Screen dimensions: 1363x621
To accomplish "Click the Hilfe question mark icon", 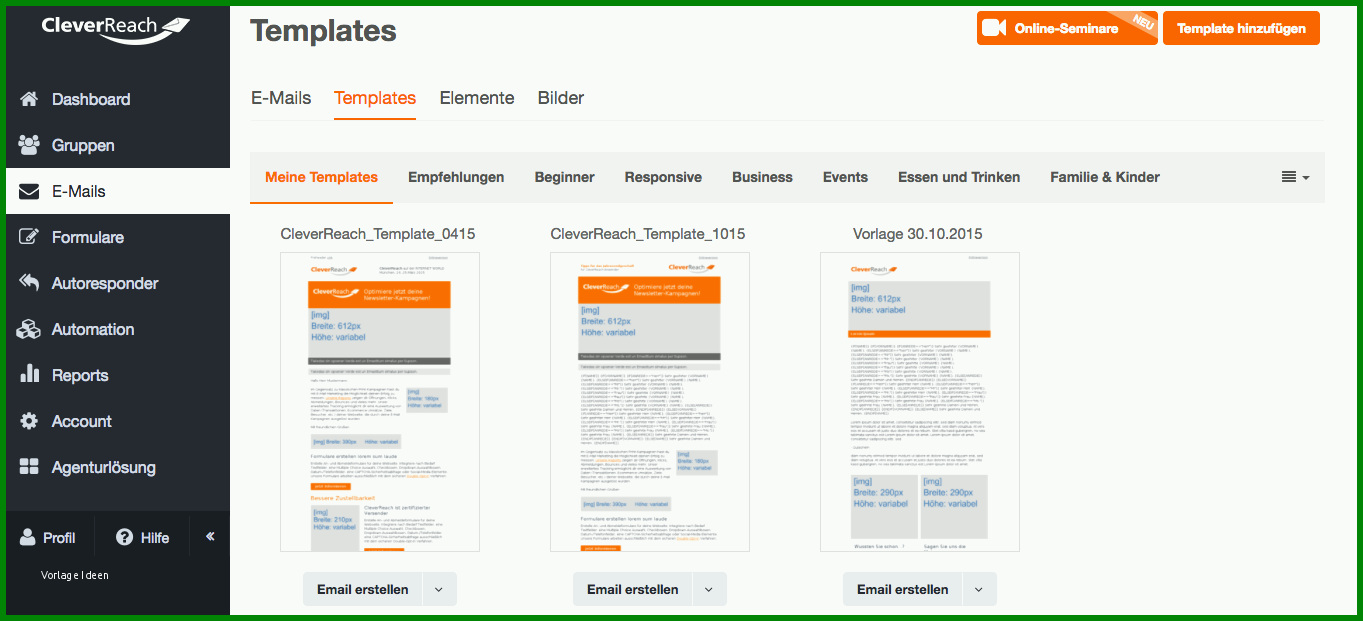I will click(x=125, y=537).
